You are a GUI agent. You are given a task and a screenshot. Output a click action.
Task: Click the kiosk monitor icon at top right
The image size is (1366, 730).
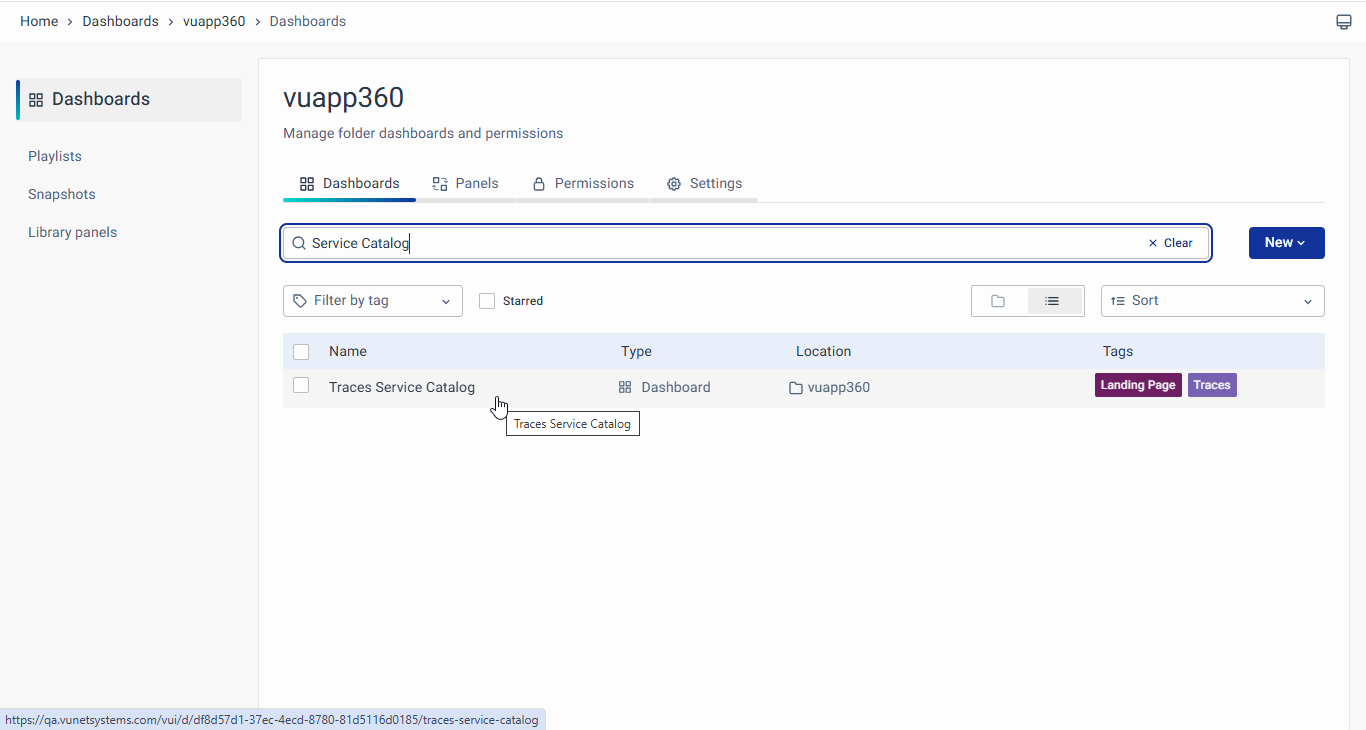[x=1344, y=22]
